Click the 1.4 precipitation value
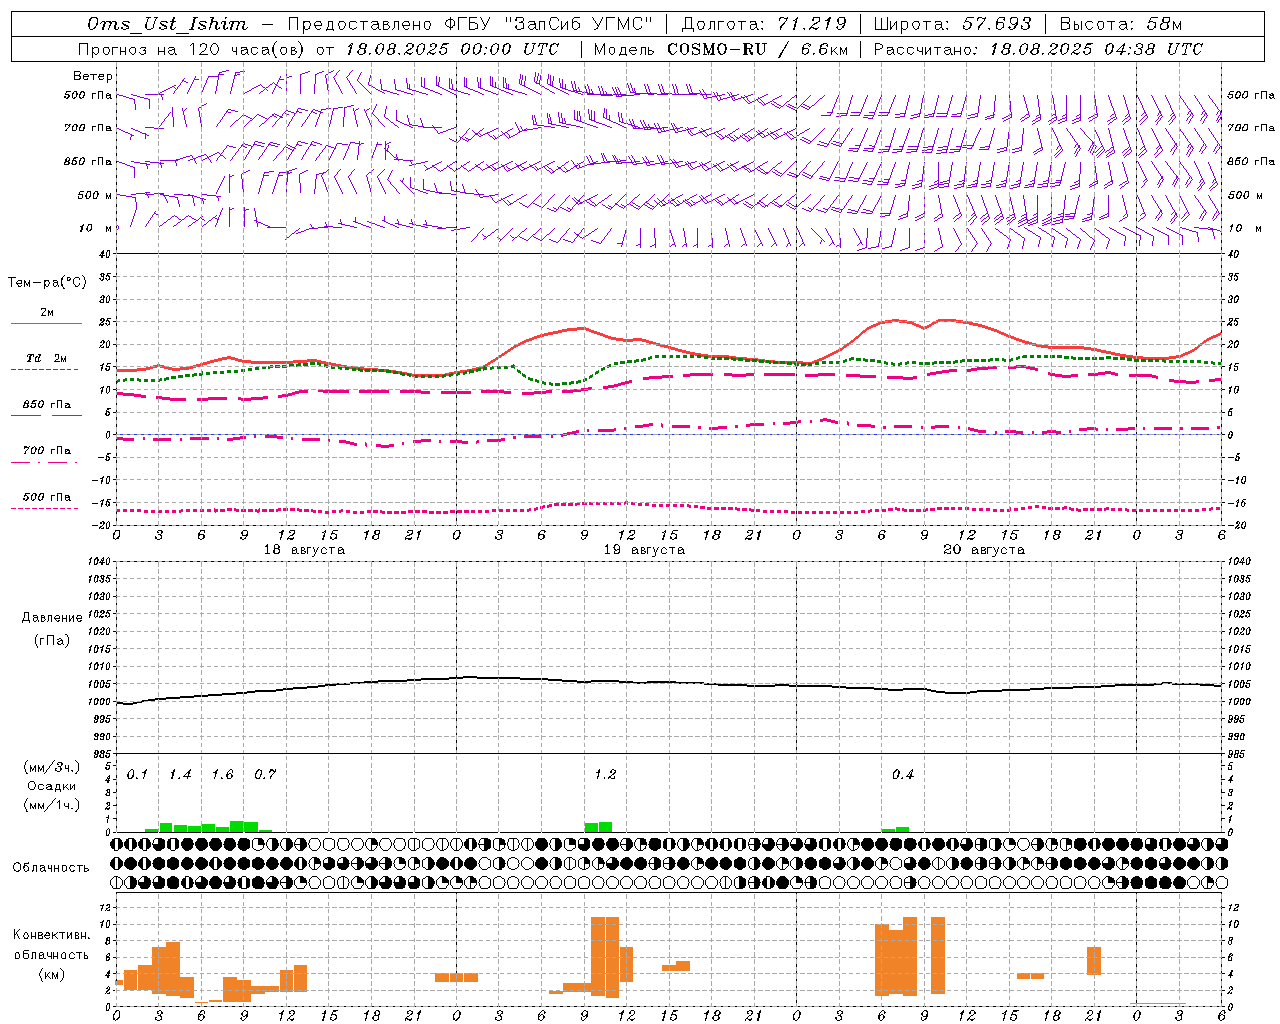The height and width of the screenshot is (1024, 1280). coord(180,775)
